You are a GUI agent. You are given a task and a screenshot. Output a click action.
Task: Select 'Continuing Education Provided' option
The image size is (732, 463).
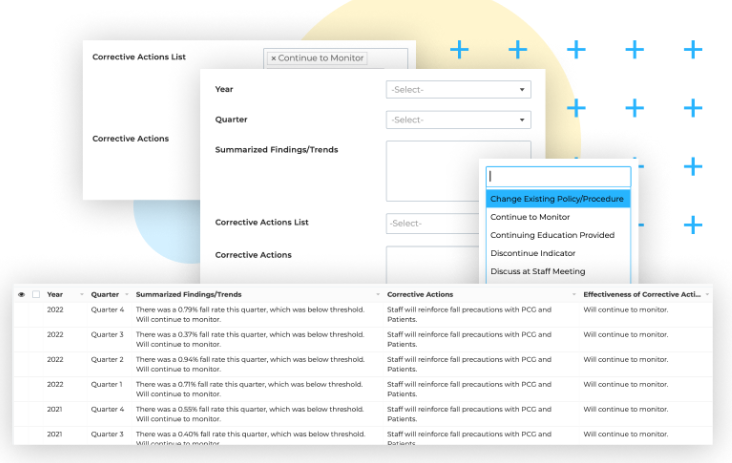tap(552, 235)
